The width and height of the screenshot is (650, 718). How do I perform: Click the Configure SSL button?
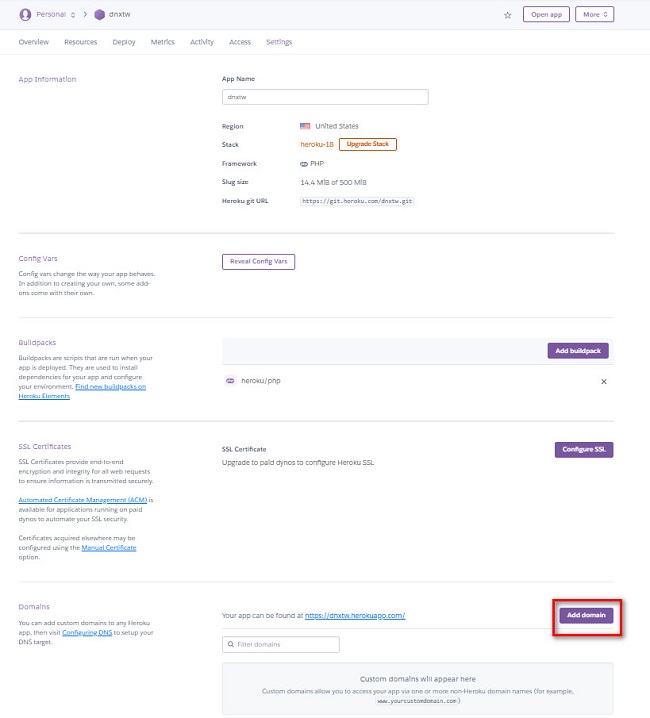point(584,450)
